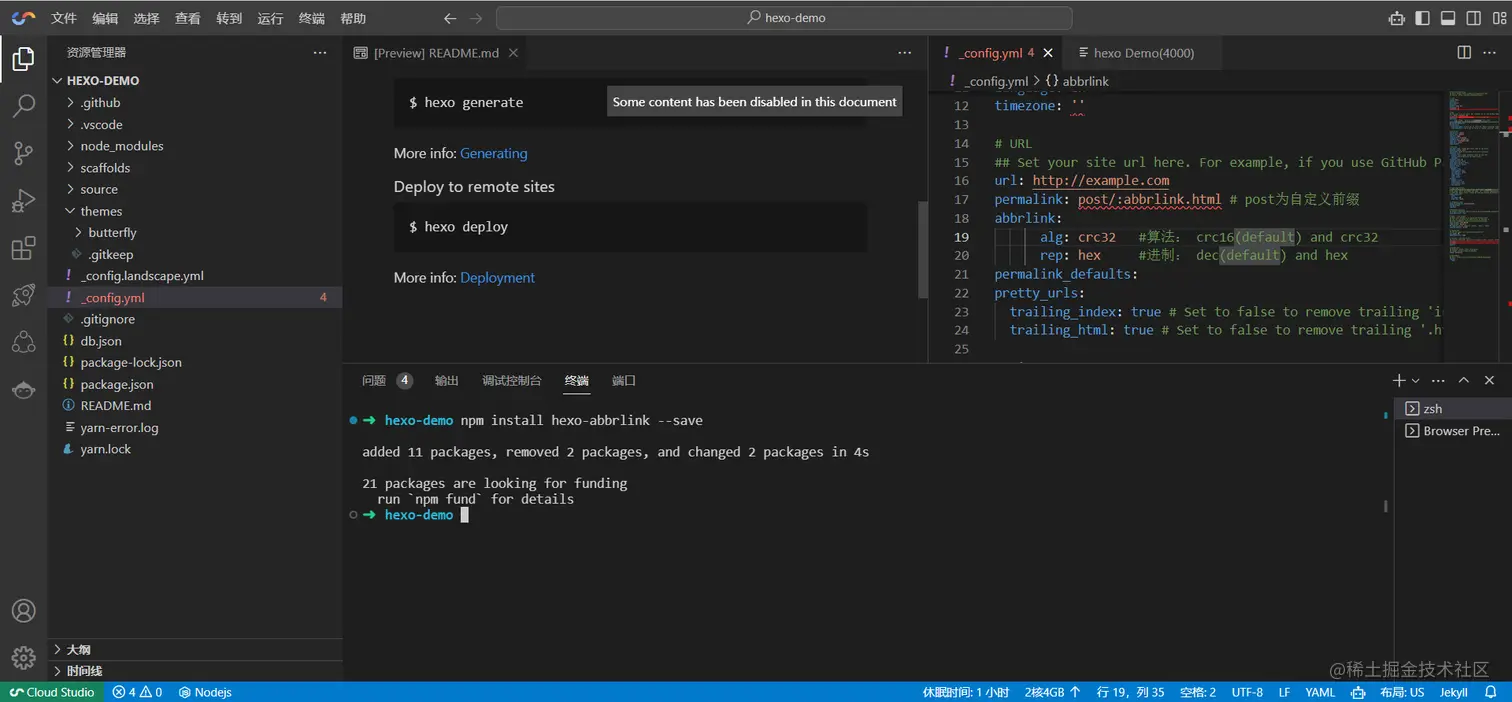Open the rocket deploy view in activity bar
Viewport: 1512px width, 702px height.
coord(23,295)
